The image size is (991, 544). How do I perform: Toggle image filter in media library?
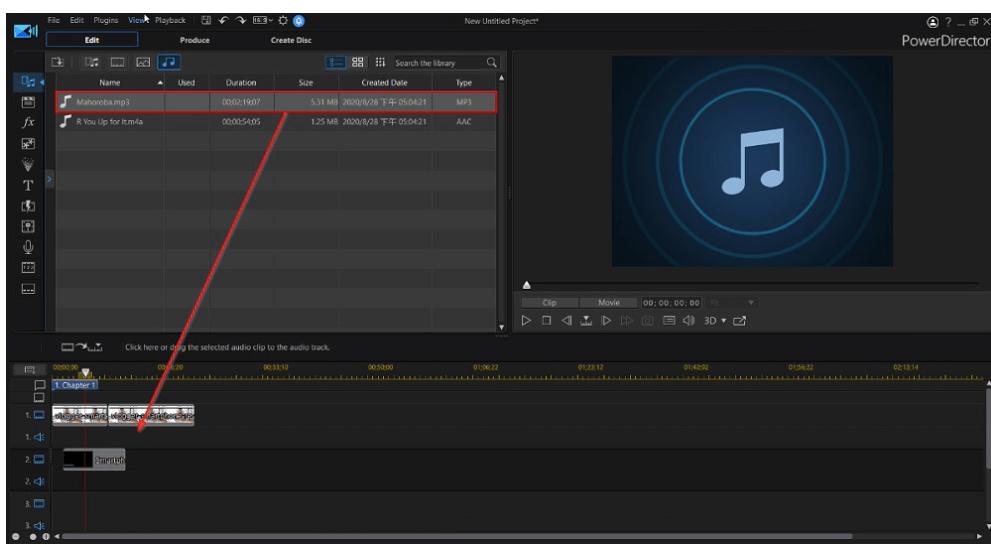(x=143, y=62)
